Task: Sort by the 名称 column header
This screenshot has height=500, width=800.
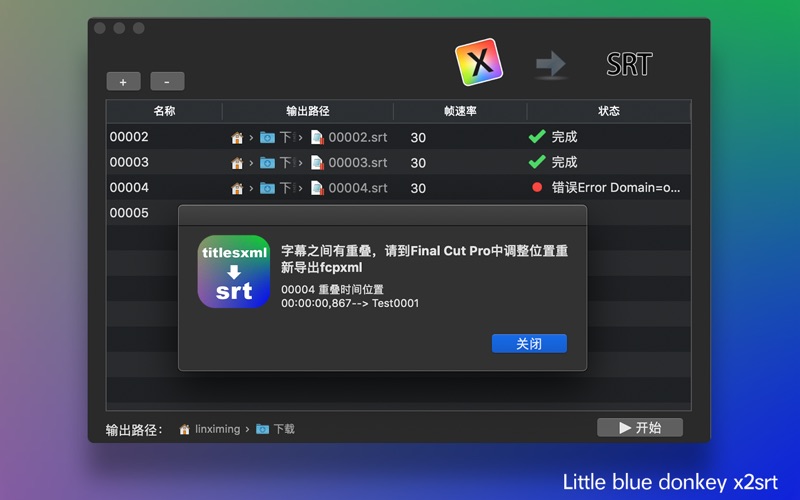Action: (x=164, y=111)
